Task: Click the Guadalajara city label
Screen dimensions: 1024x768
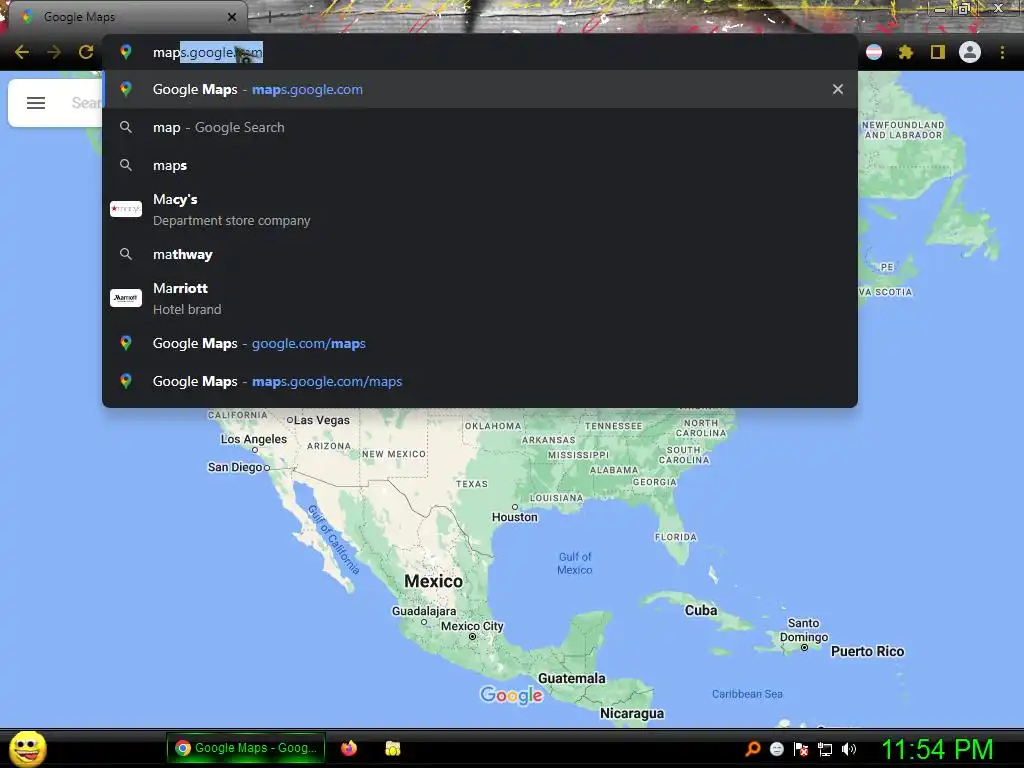Action: (424, 611)
